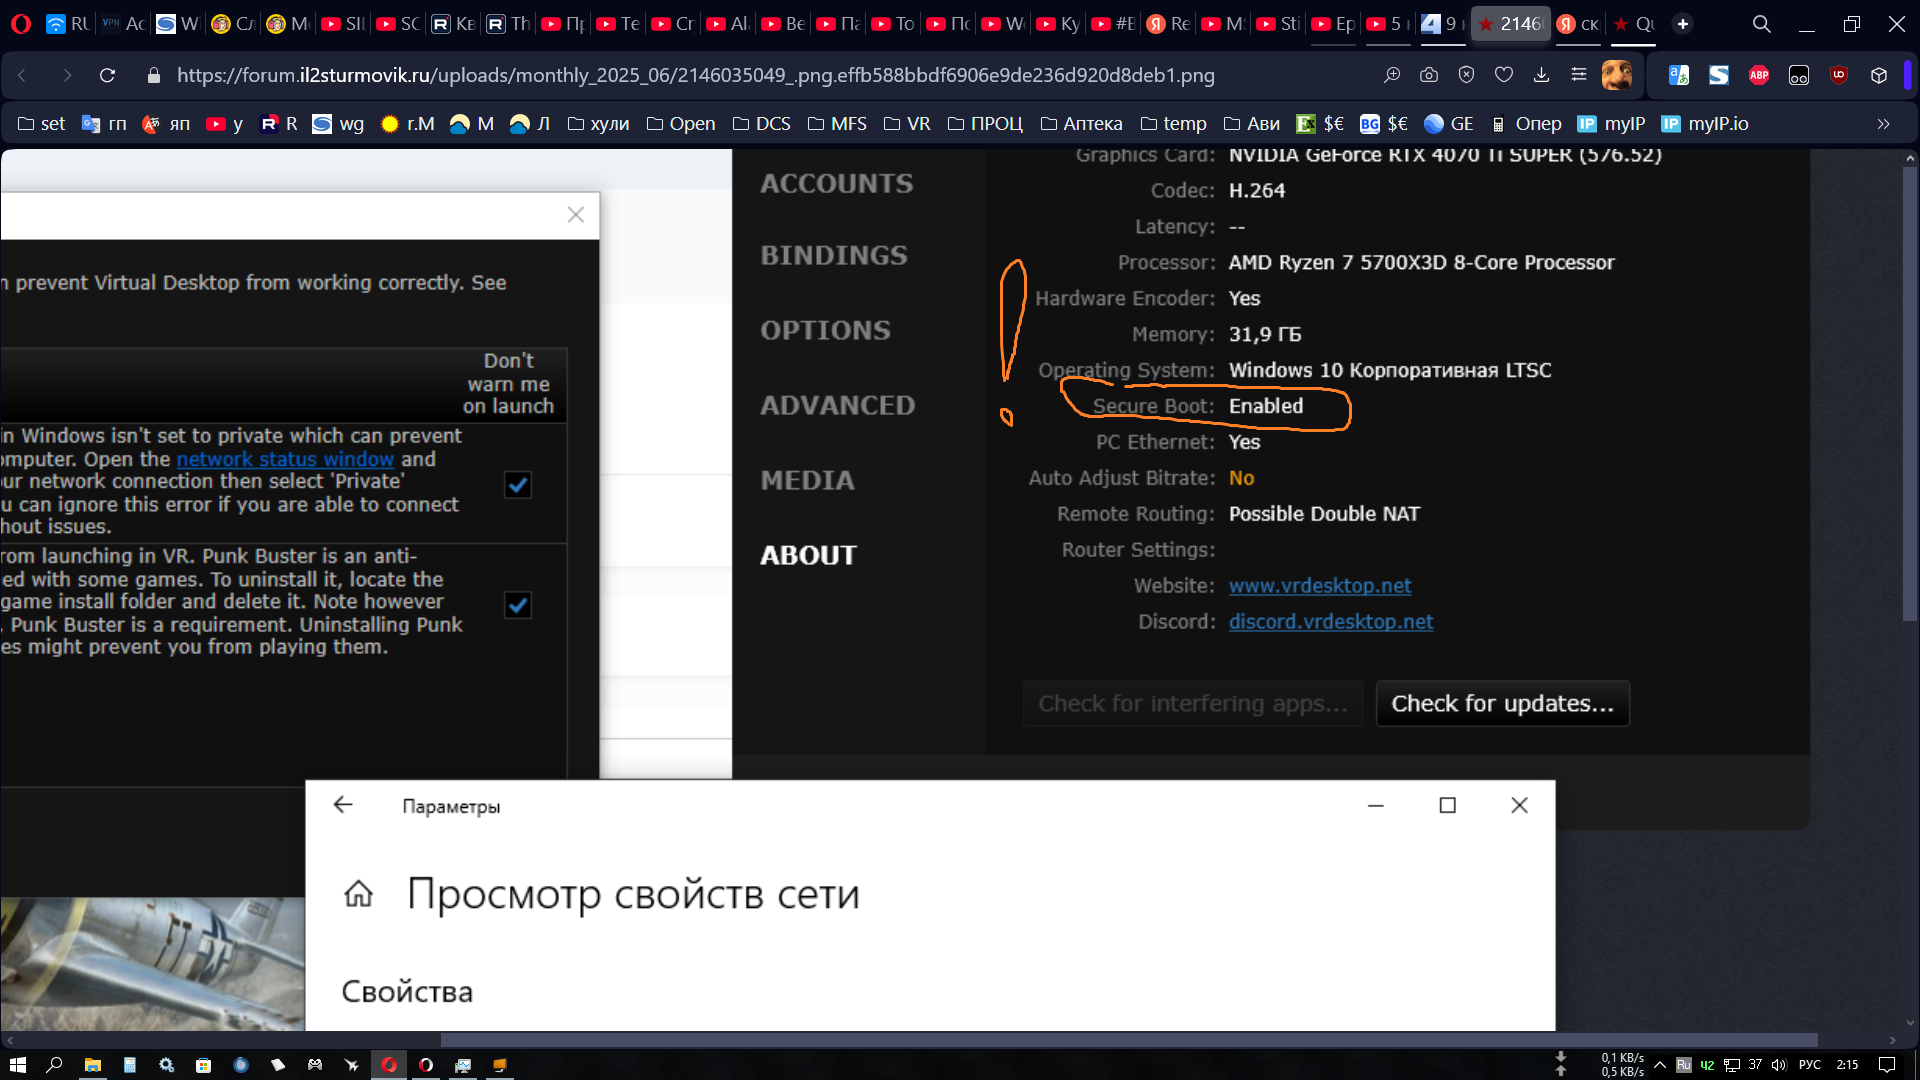Expand the 'ПРОЦ' bookmarks folder

click(x=985, y=124)
